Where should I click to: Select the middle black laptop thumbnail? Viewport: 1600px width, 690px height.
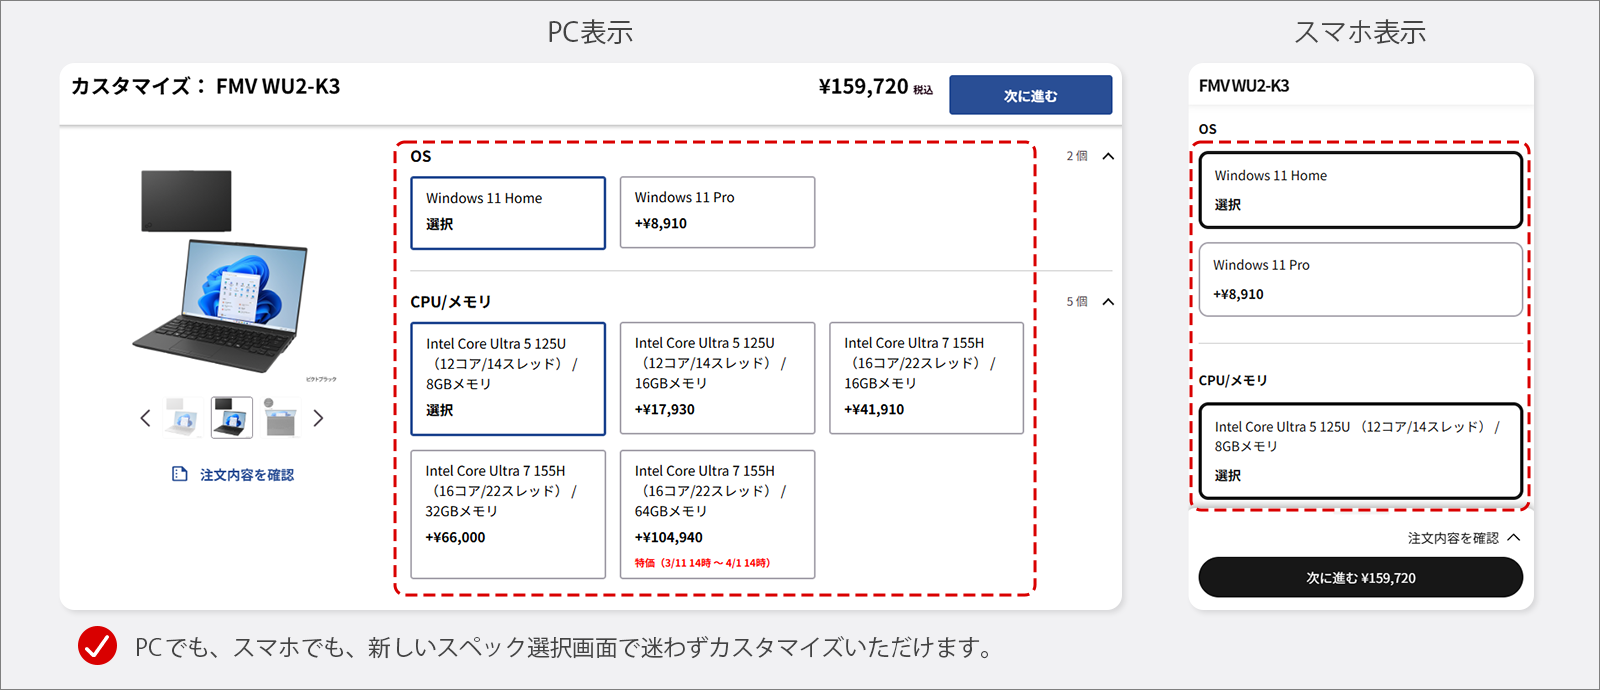tap(232, 418)
